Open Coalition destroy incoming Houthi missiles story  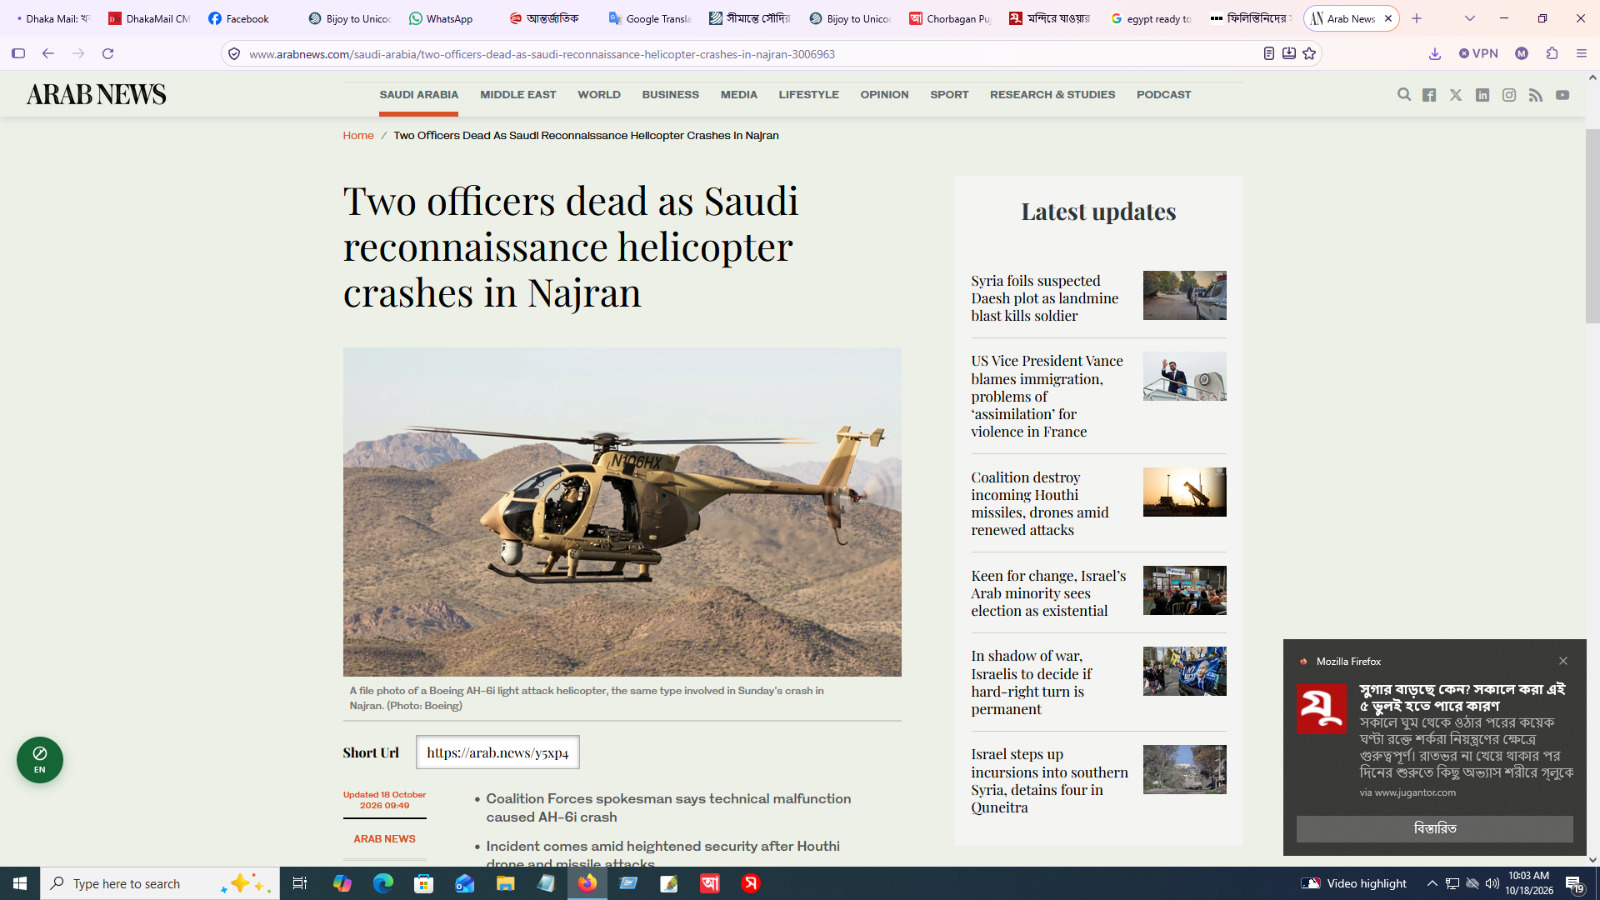1040,504
